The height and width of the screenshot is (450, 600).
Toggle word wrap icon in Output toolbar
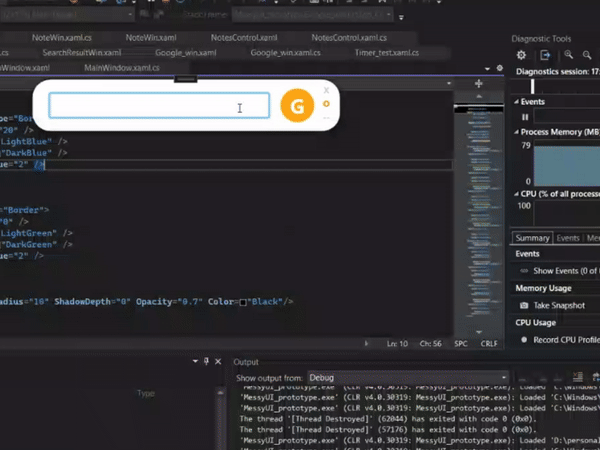(595, 377)
